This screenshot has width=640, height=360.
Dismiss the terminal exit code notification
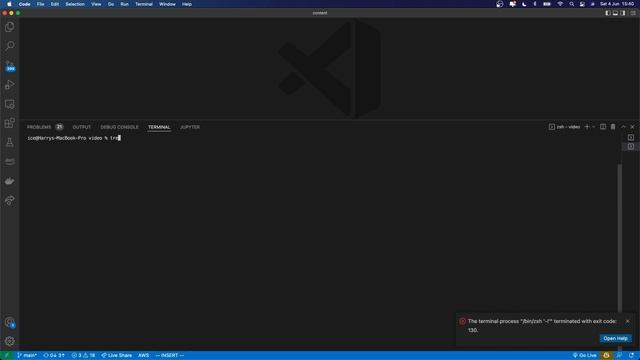click(x=627, y=321)
